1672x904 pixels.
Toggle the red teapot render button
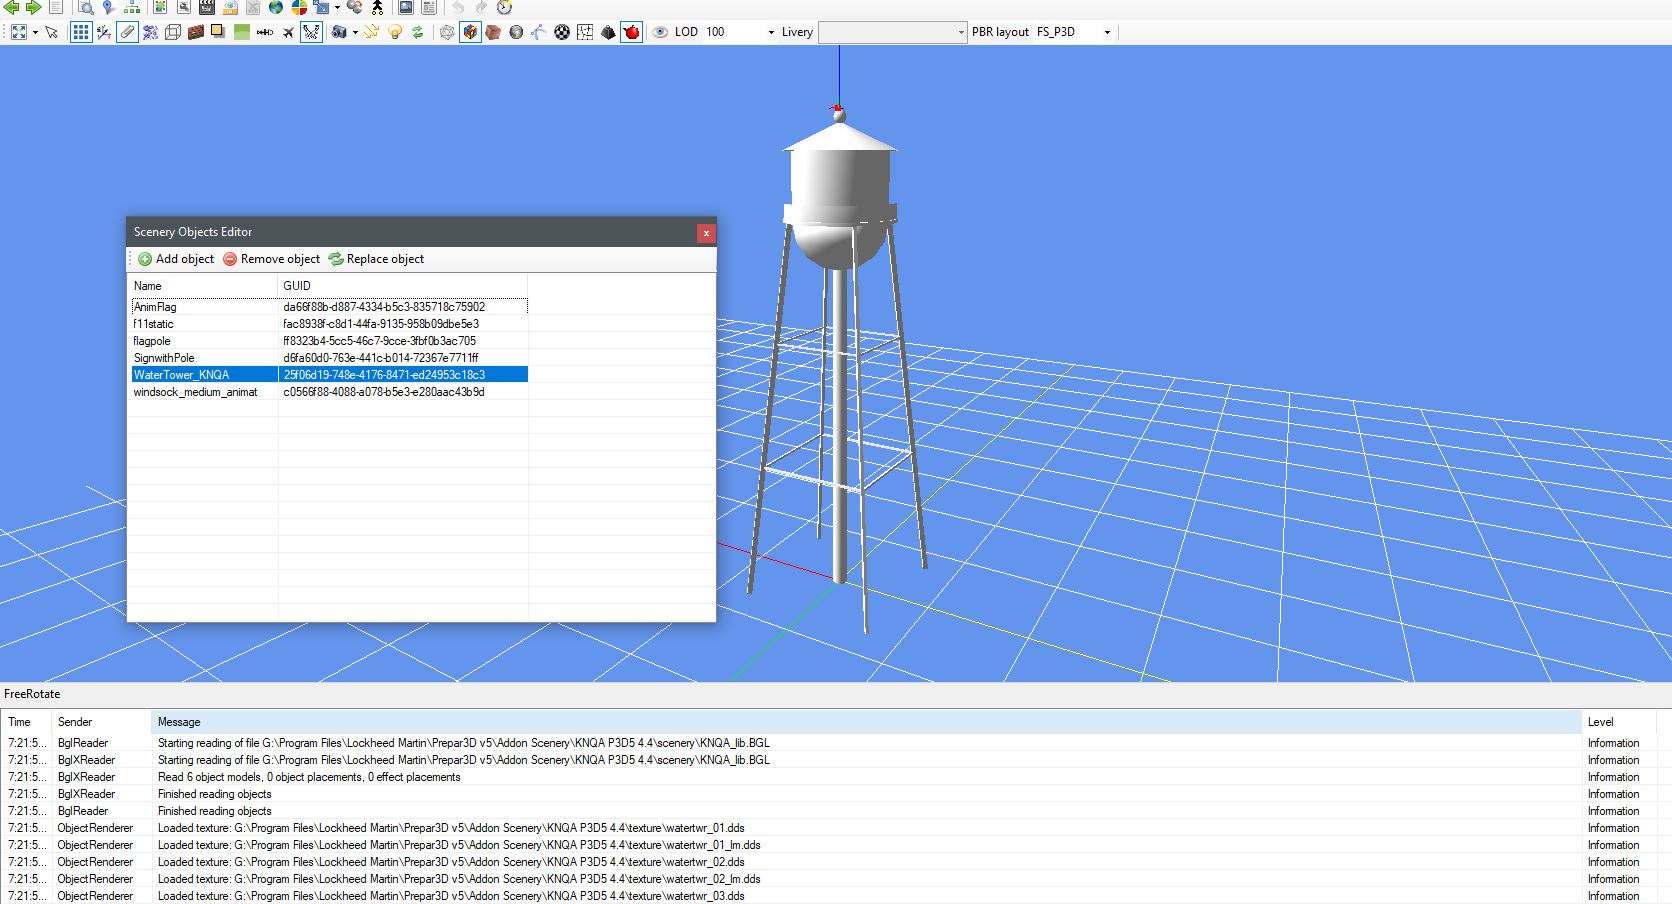tap(631, 32)
